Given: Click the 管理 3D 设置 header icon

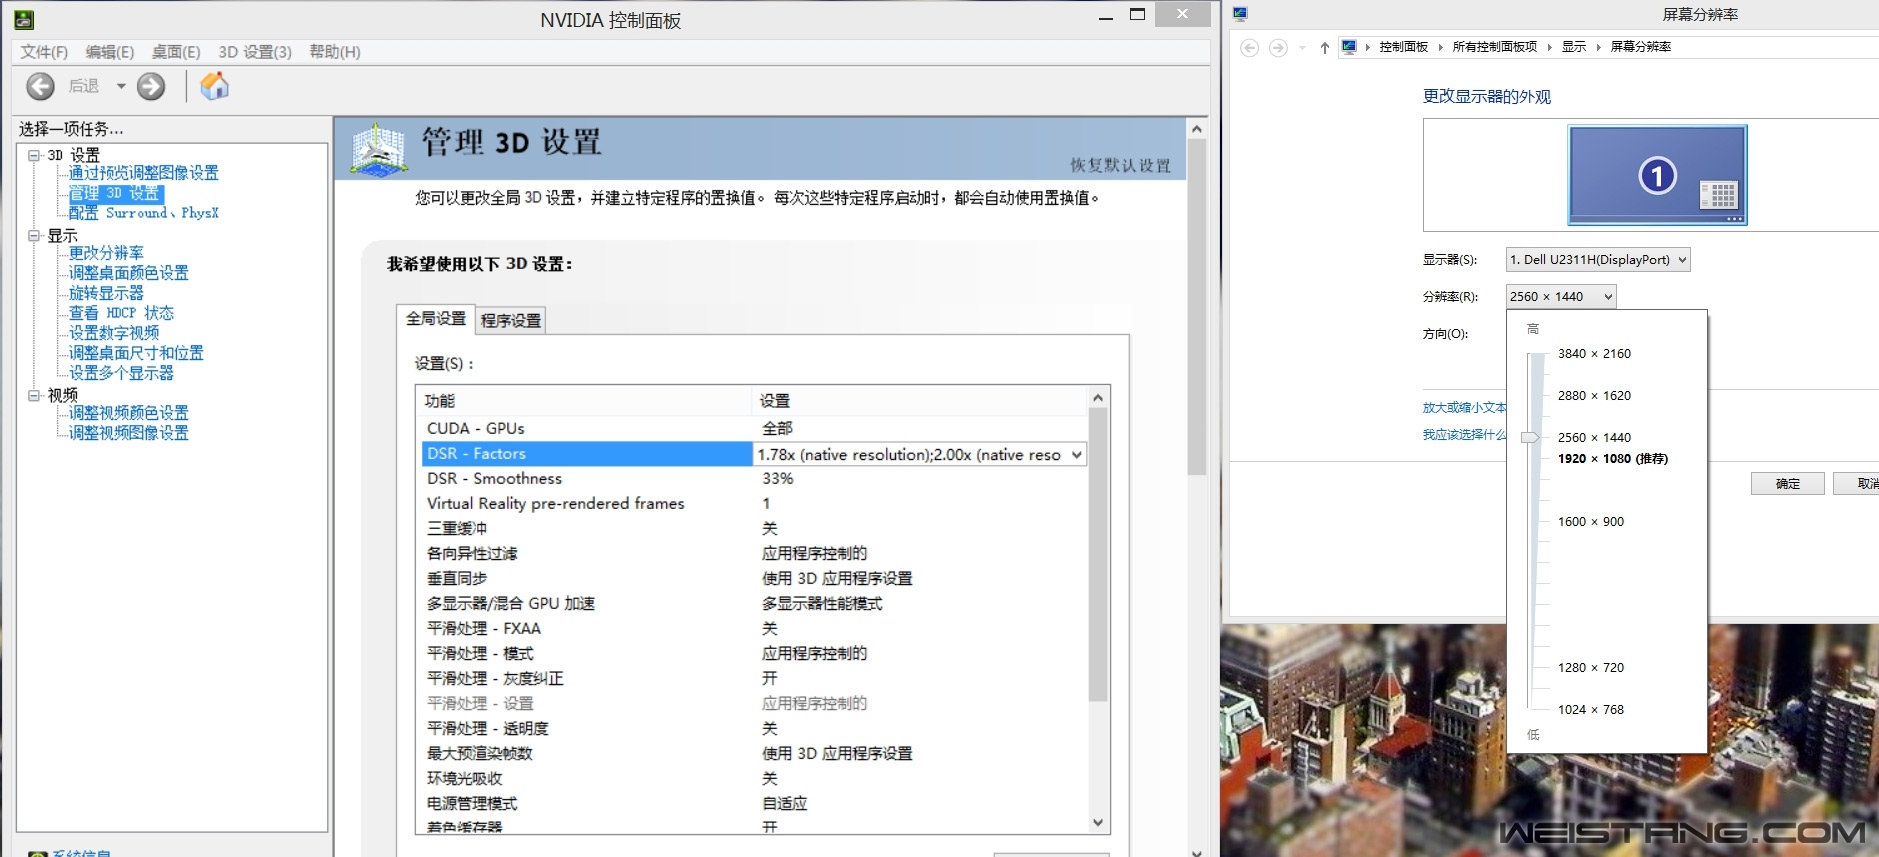Looking at the screenshot, I should 378,149.
